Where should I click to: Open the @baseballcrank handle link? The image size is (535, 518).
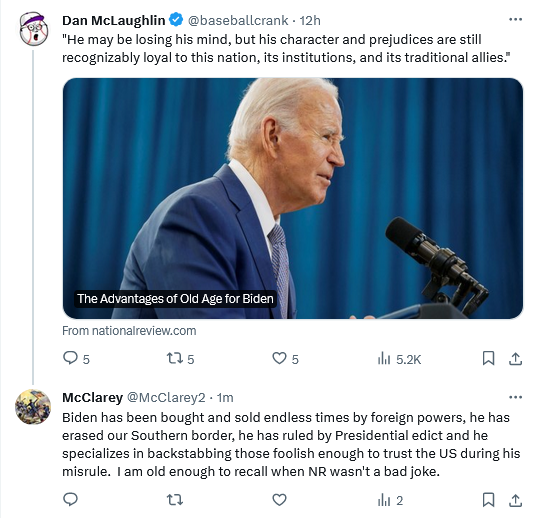pos(238,20)
